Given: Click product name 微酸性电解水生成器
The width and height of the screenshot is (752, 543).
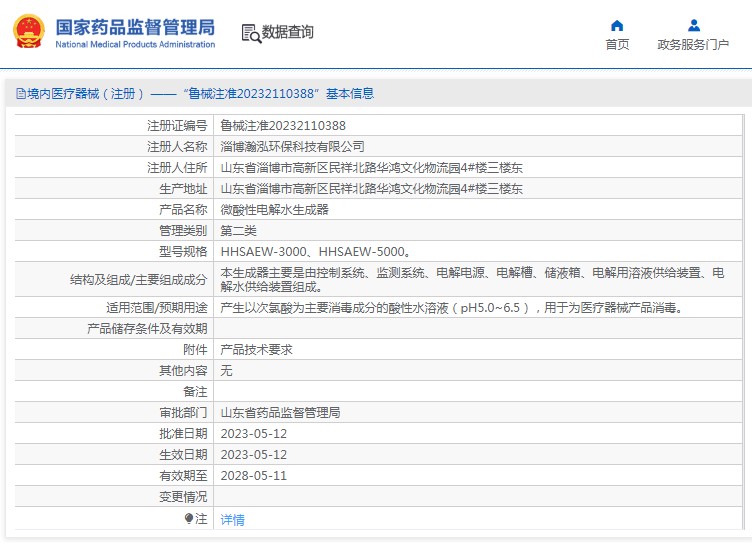Looking at the screenshot, I should [x=274, y=210].
